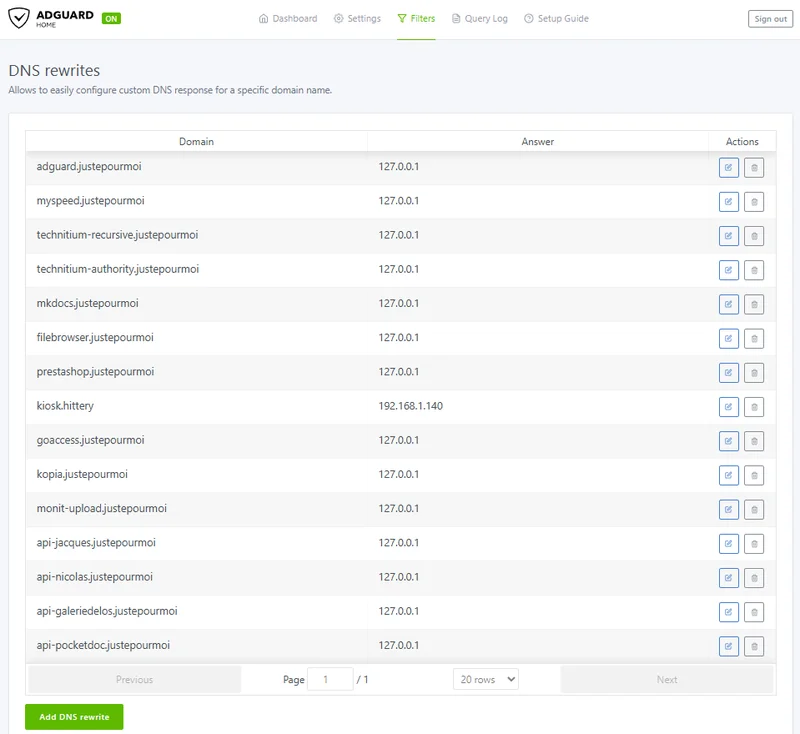
Task: Click the Add DNS rewrite button
Action: click(74, 717)
